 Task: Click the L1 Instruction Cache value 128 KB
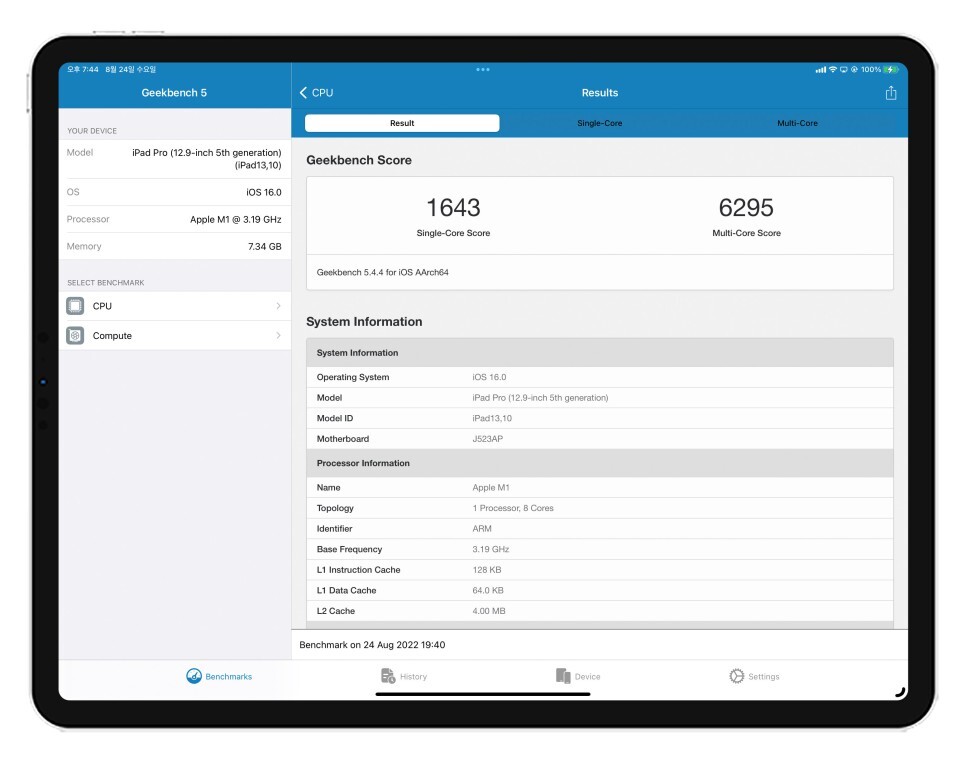(x=487, y=570)
